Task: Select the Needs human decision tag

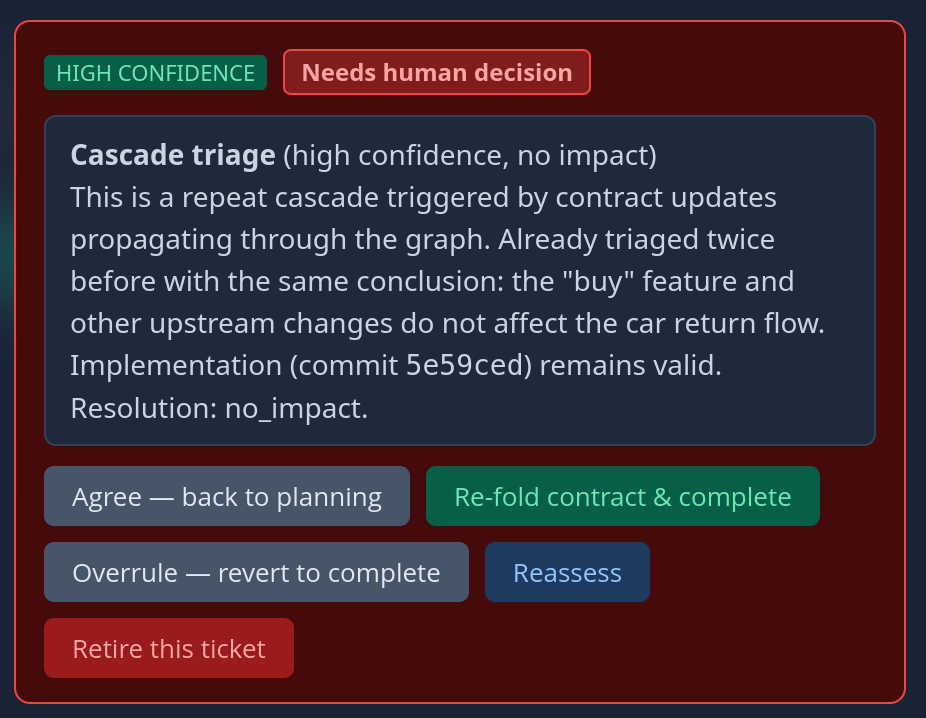Action: [437, 73]
